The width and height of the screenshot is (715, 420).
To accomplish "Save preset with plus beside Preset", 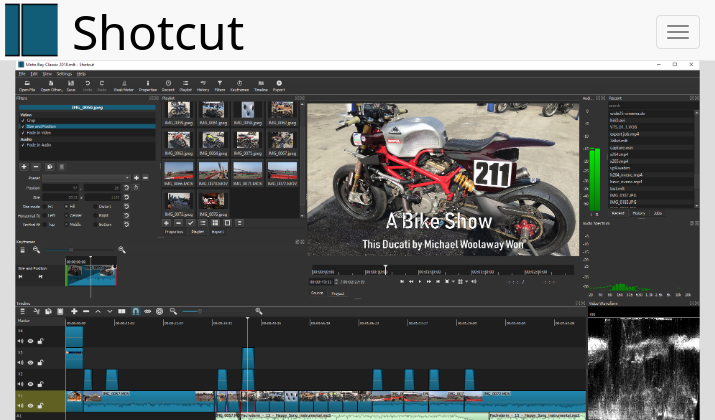I will click(x=136, y=178).
